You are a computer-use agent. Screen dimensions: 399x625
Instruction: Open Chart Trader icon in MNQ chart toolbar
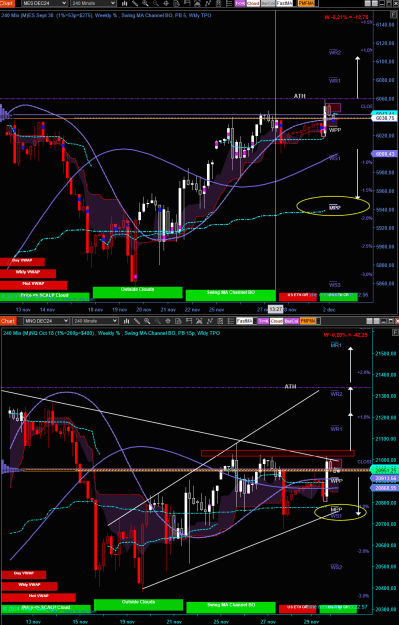[189, 321]
